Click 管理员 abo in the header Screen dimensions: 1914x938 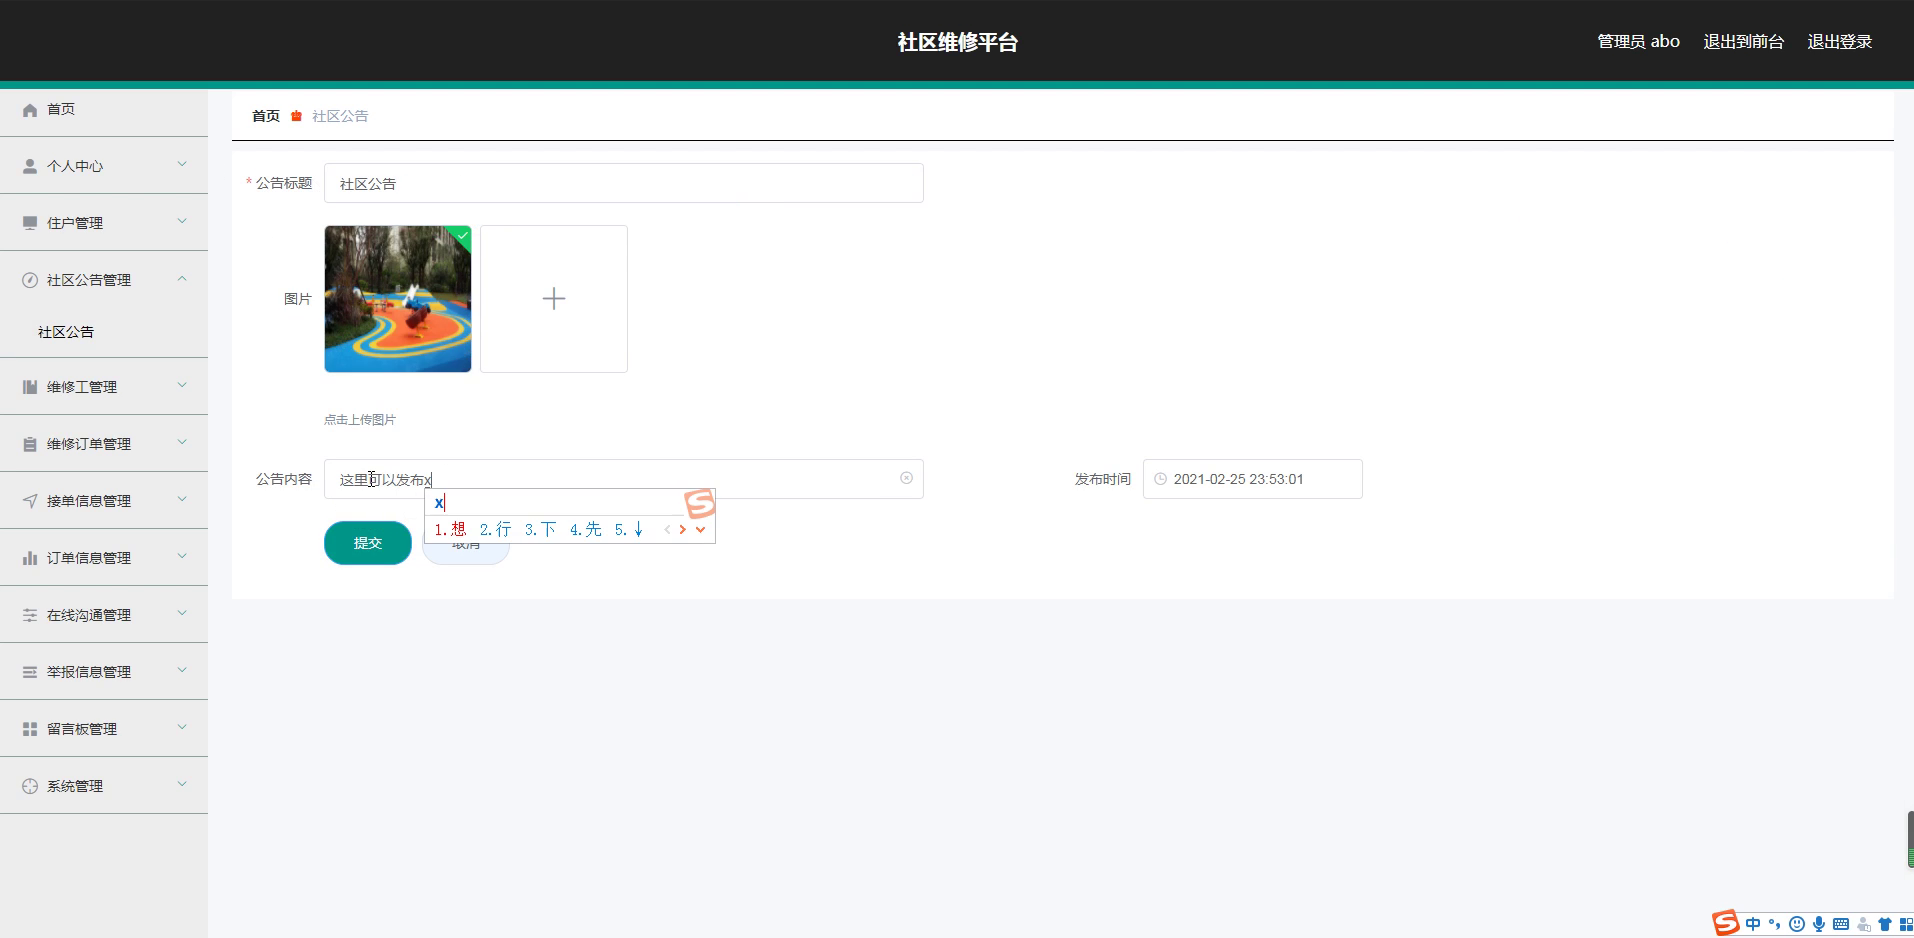[1638, 41]
